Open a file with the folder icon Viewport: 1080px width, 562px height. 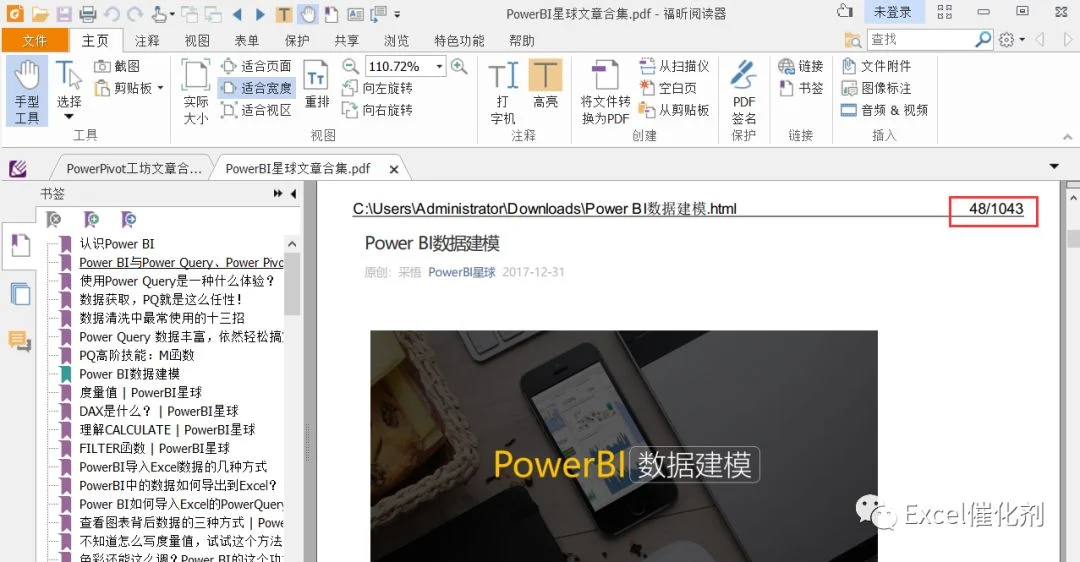coord(40,13)
